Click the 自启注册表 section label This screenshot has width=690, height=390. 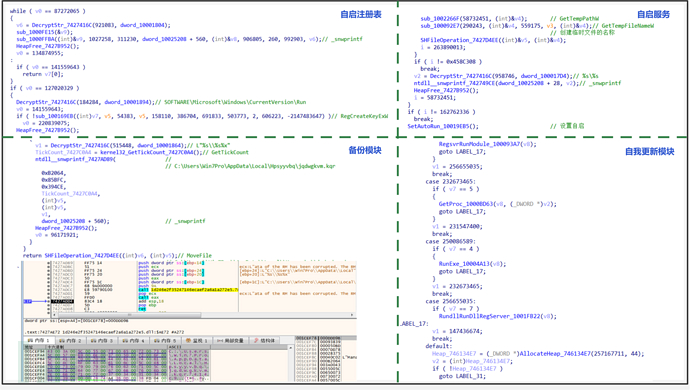(x=361, y=15)
